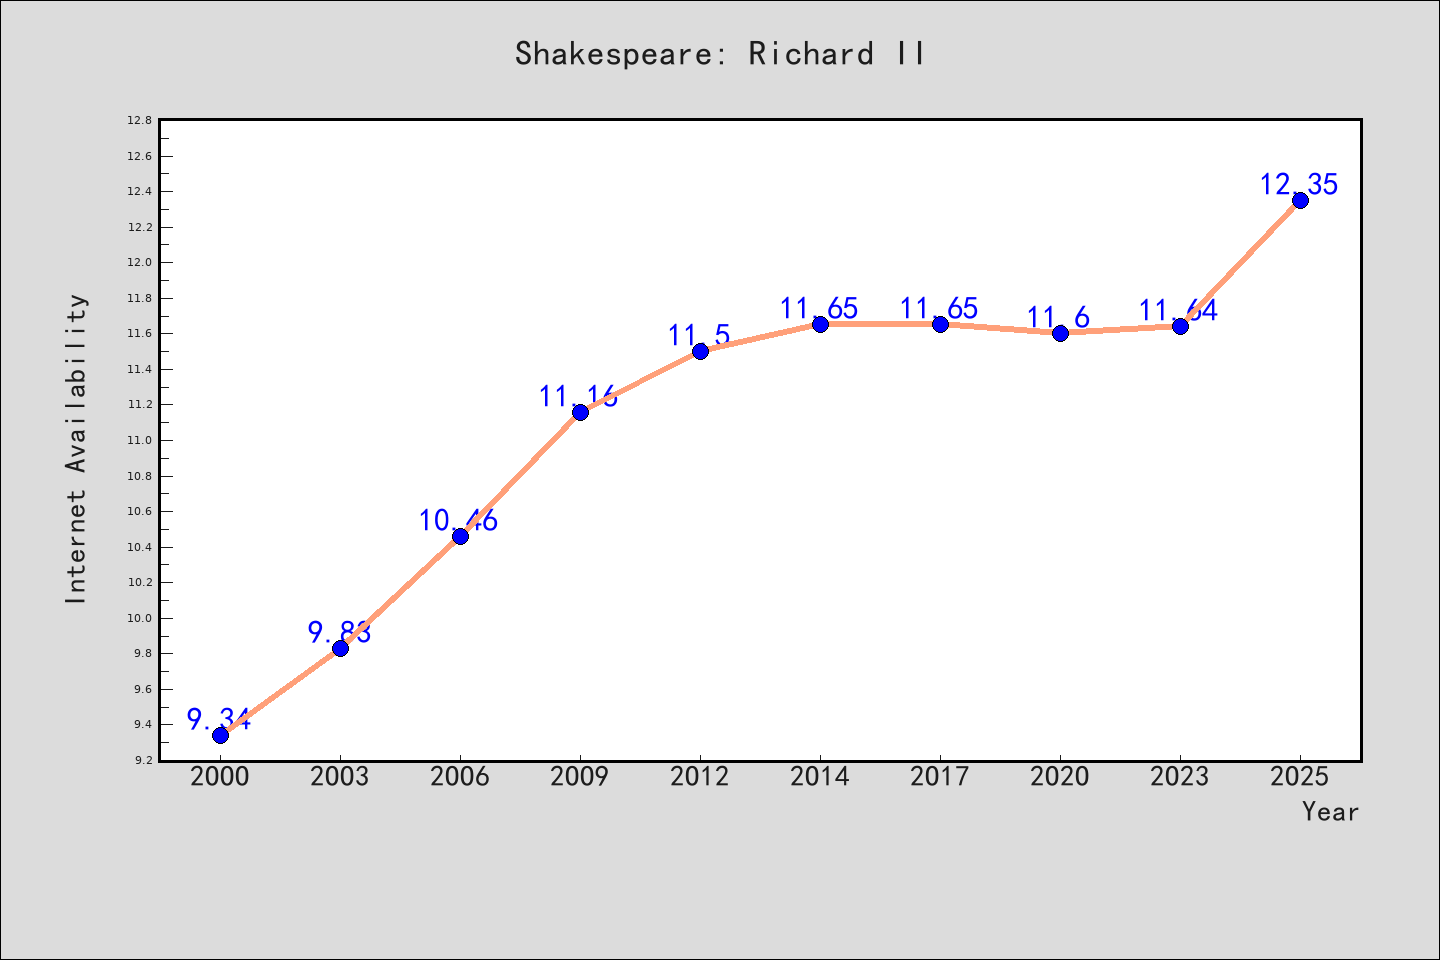The width and height of the screenshot is (1440, 960).
Task: Click the 2023 x-axis tick label
Action: click(x=1180, y=776)
